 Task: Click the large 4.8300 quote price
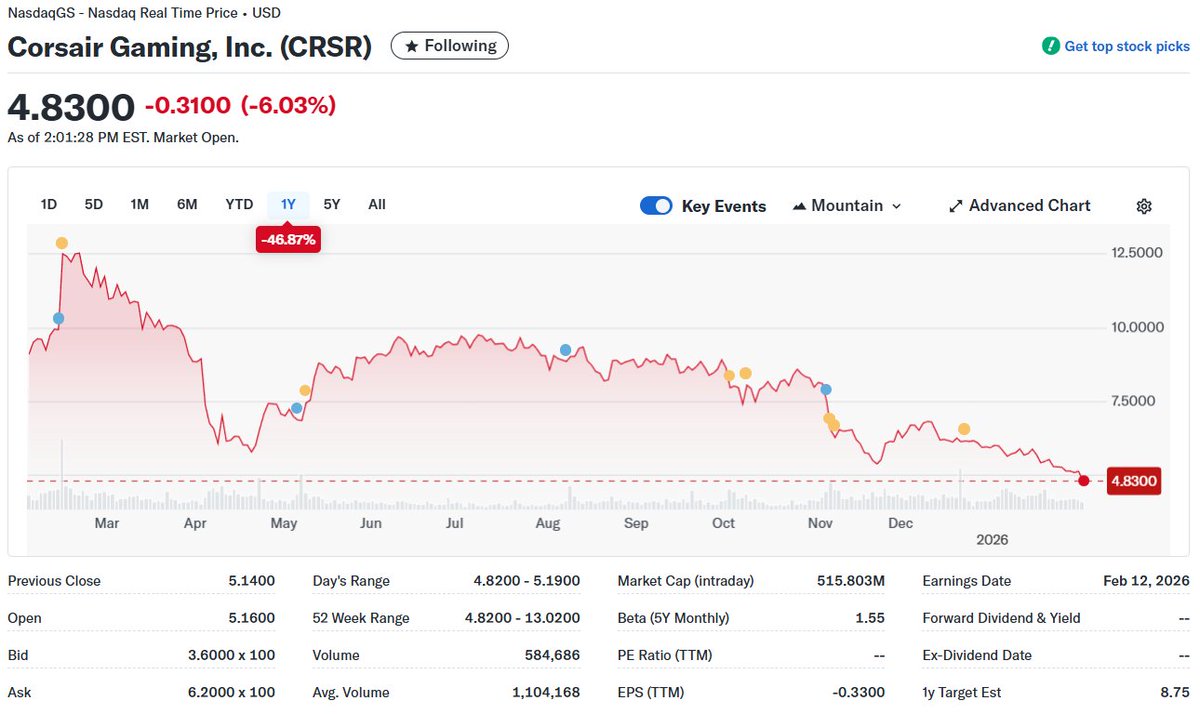[x=71, y=106]
